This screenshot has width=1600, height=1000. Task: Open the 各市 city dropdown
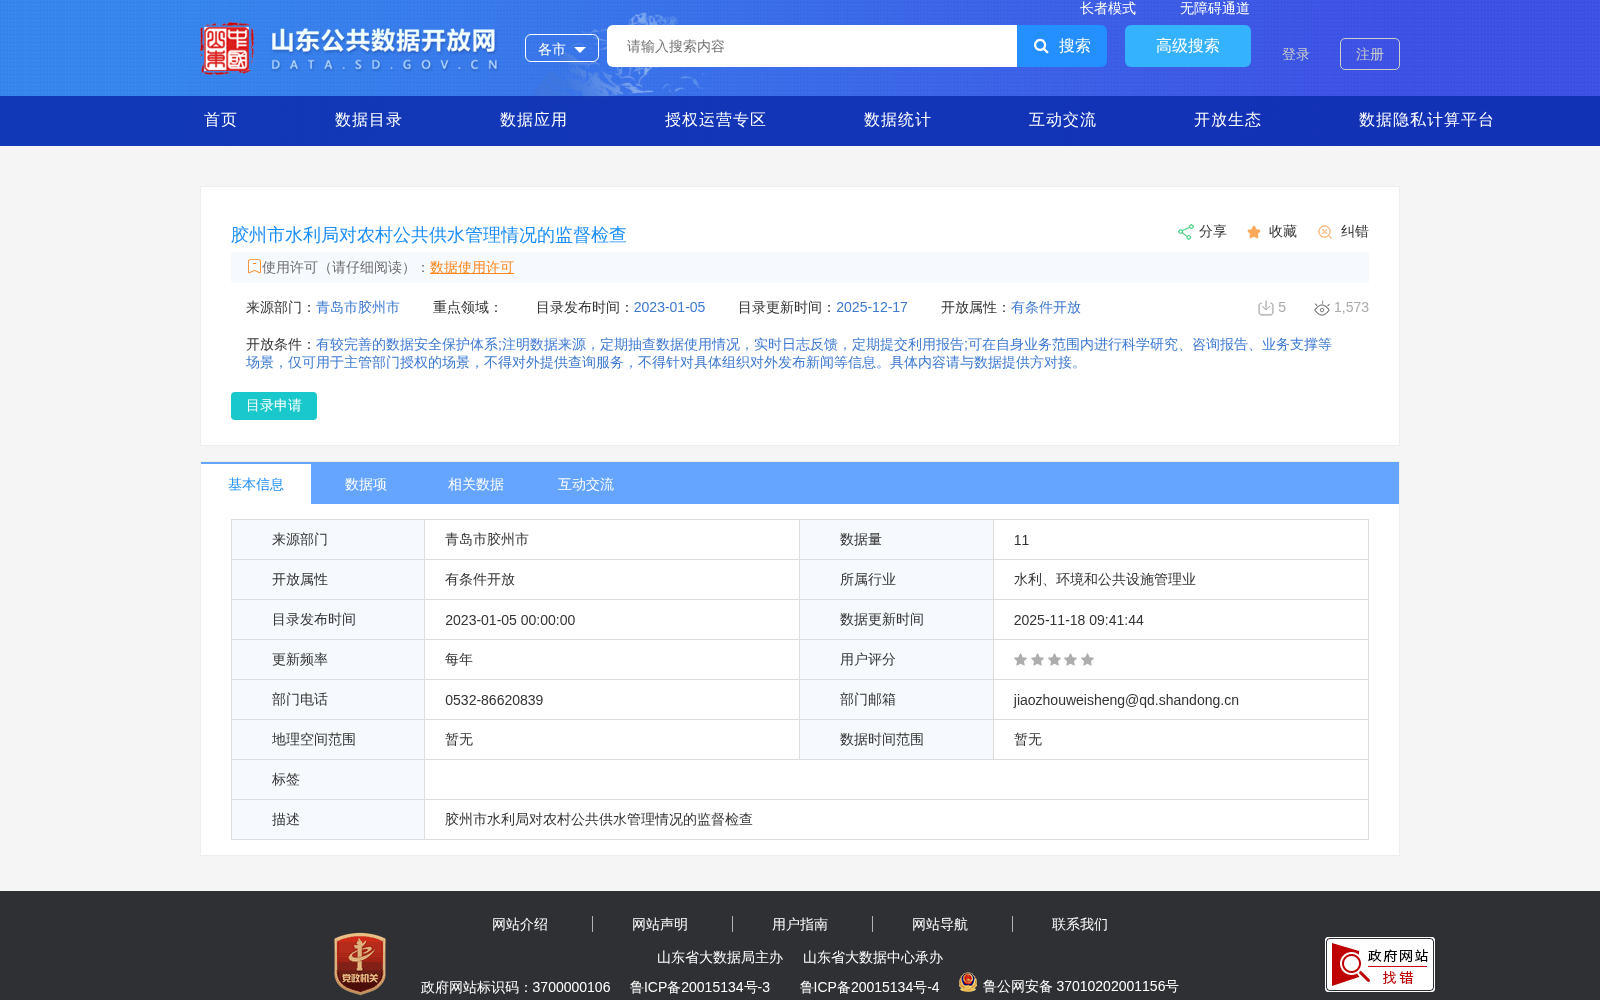(x=562, y=48)
